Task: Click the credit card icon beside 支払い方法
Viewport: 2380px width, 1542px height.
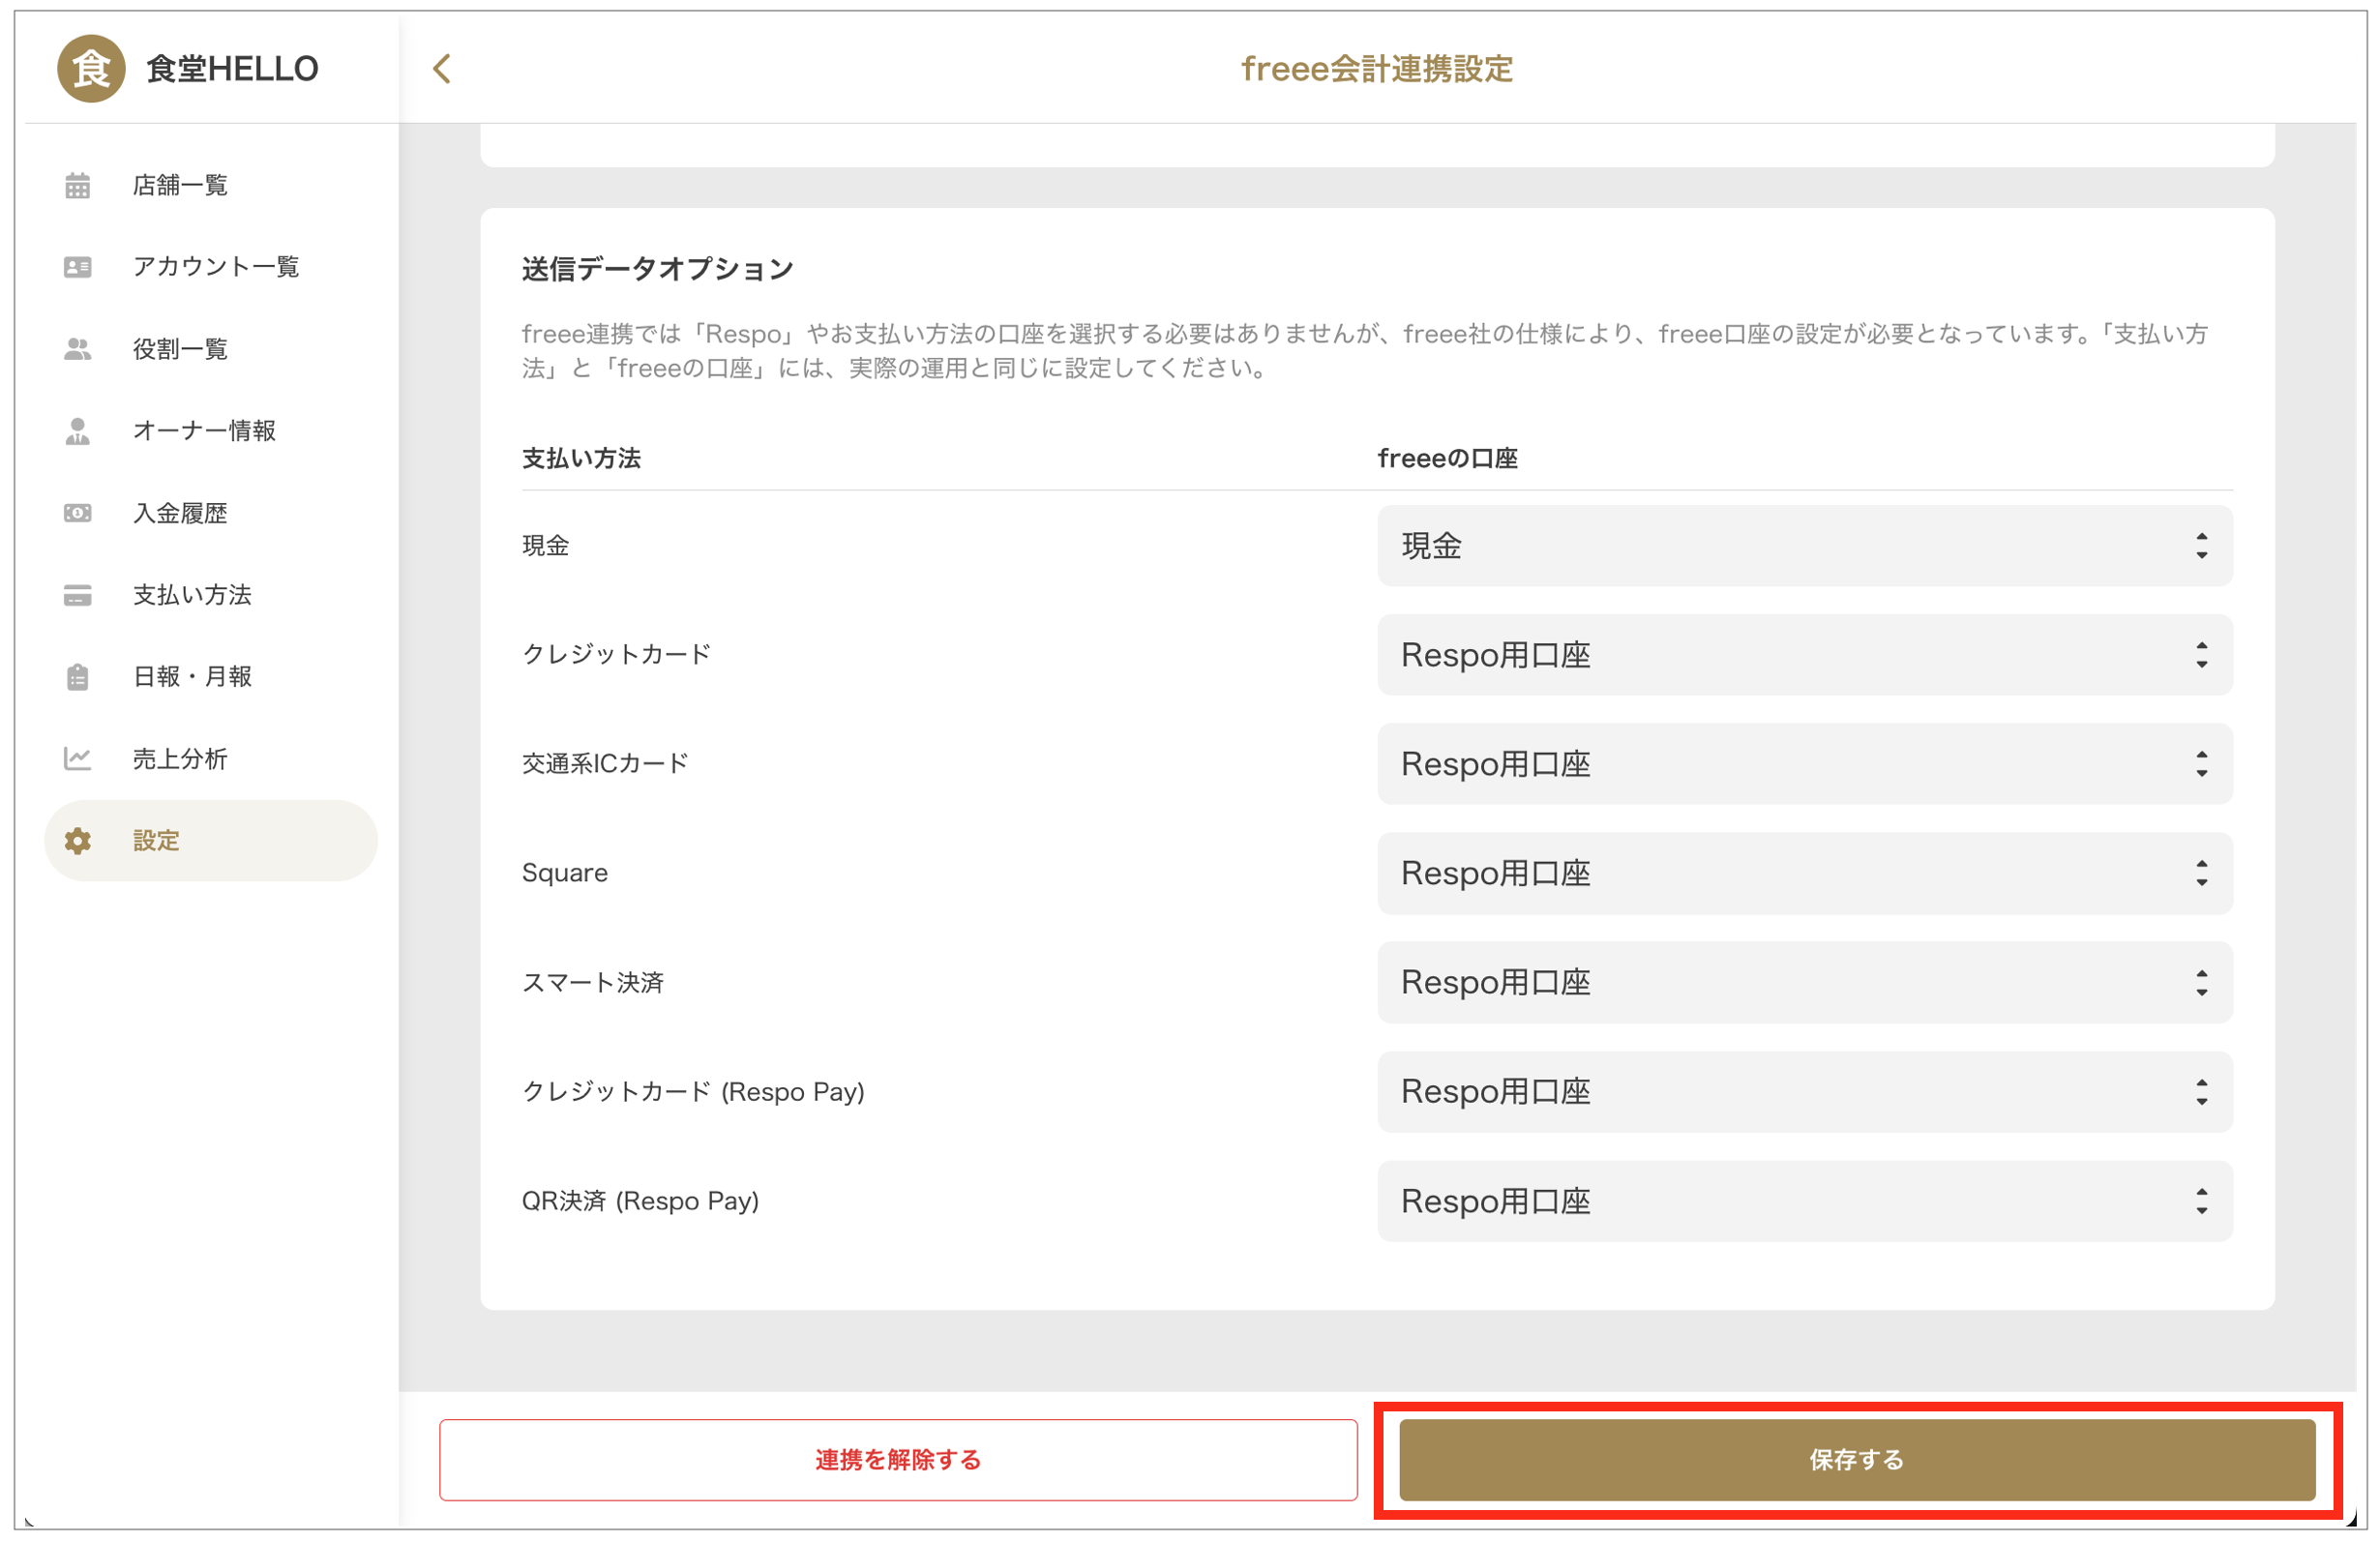Action: [78, 595]
